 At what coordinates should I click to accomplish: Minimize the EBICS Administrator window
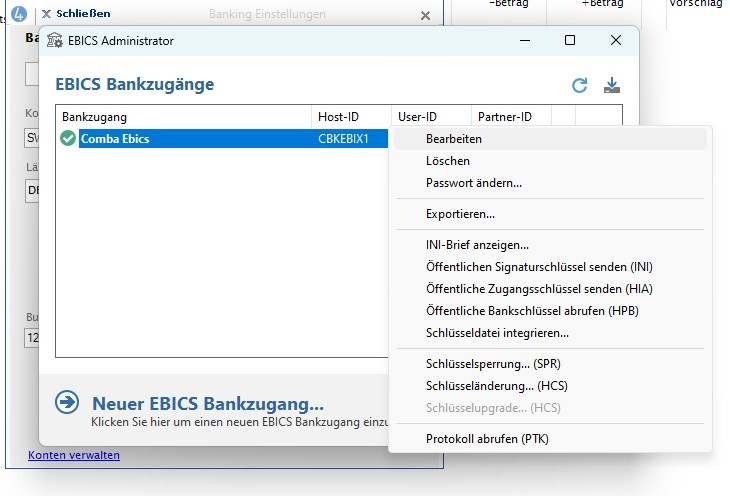(x=524, y=41)
